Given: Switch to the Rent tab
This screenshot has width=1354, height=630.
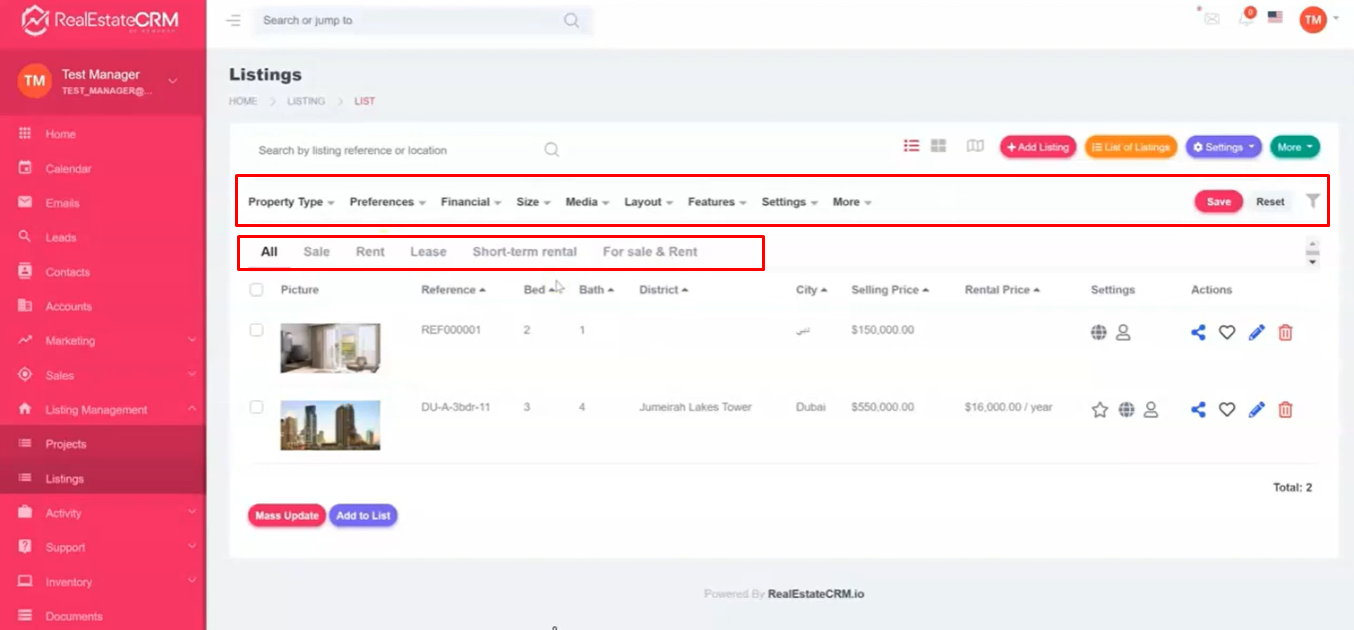Looking at the screenshot, I should 370,252.
